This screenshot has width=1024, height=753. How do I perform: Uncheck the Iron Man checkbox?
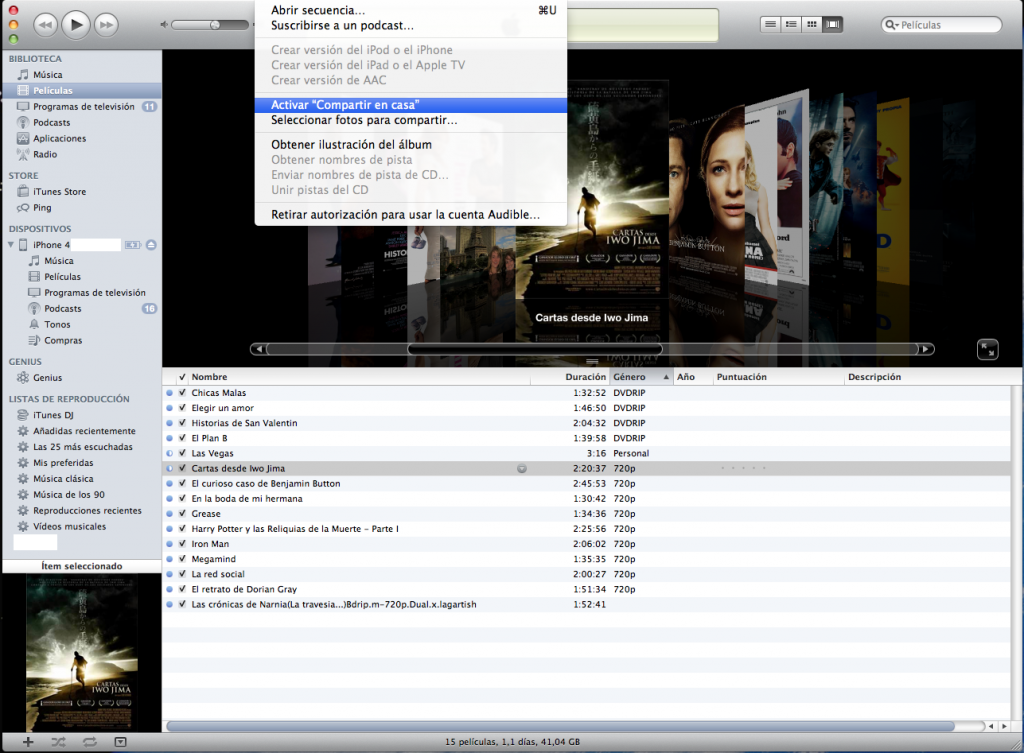tap(182, 543)
